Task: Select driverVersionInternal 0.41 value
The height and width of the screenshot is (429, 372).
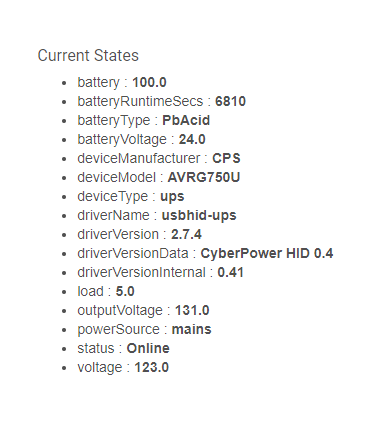Action: [230, 272]
